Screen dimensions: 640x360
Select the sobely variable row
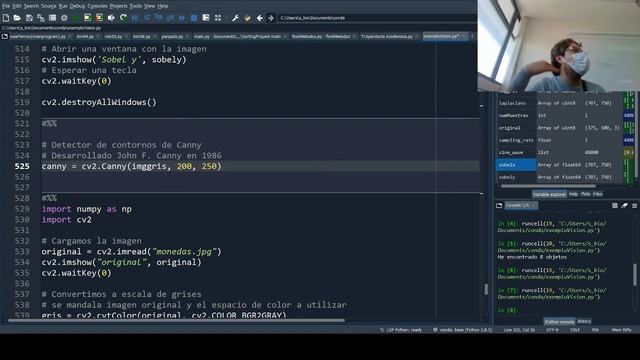[560, 177]
